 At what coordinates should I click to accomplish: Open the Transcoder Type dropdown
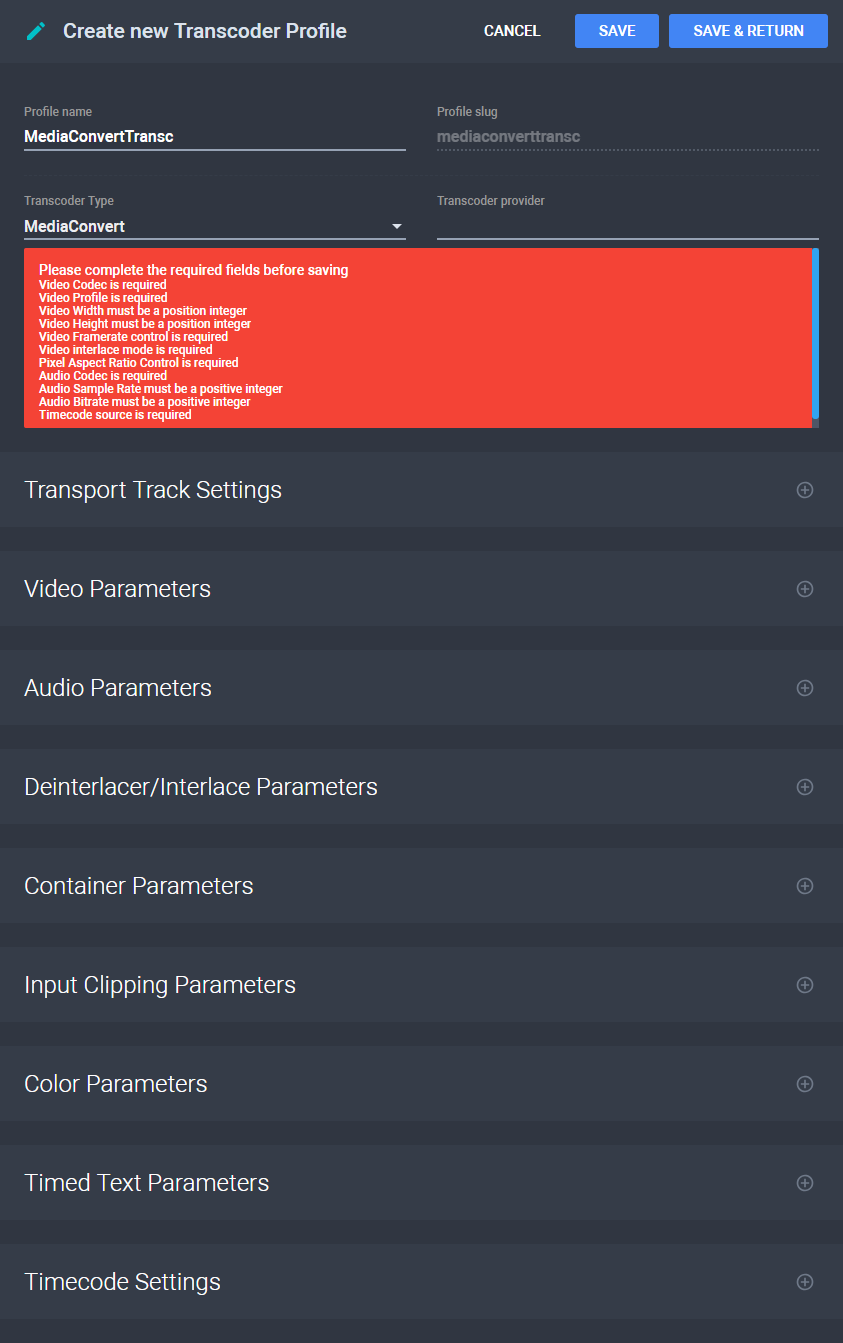coord(397,226)
